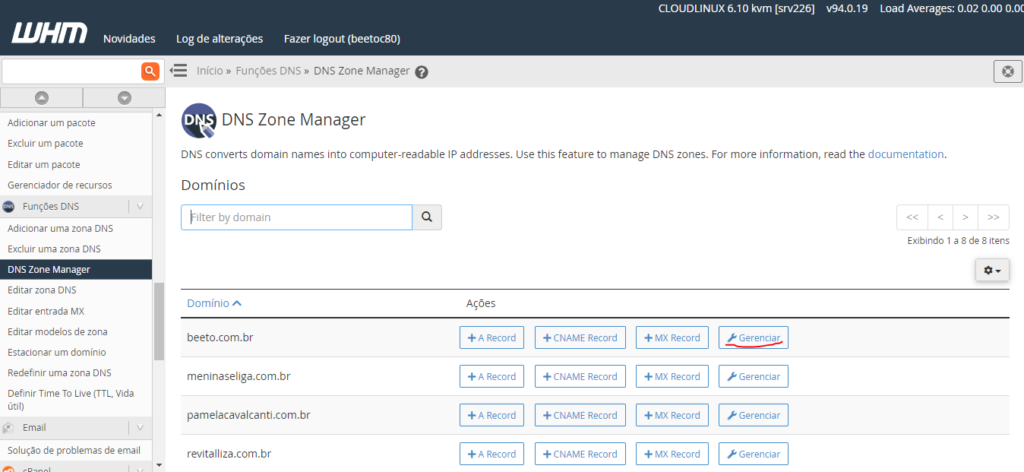Collapse the Email section chevron
The width and height of the screenshot is (1024, 472).
[x=140, y=428]
